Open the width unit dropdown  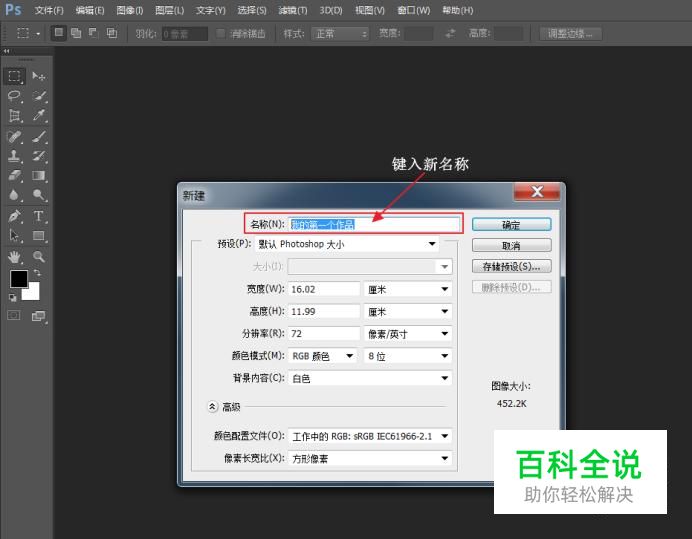pyautogui.click(x=407, y=289)
